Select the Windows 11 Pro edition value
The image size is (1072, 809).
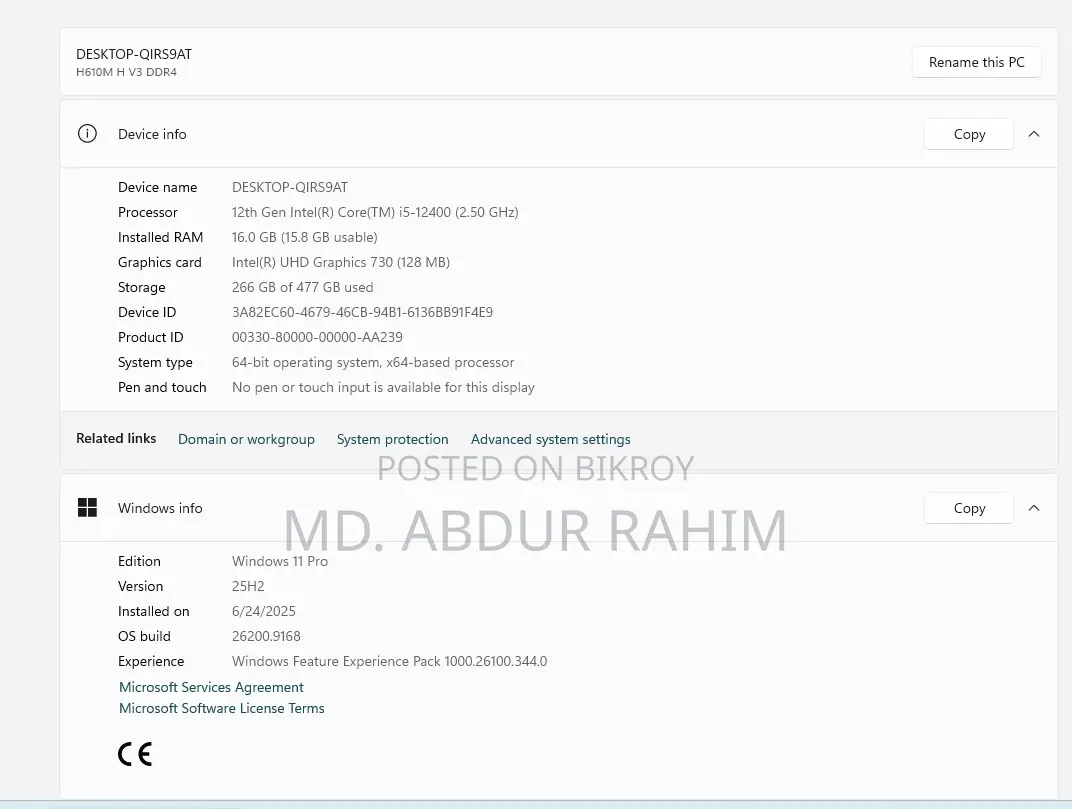click(280, 561)
